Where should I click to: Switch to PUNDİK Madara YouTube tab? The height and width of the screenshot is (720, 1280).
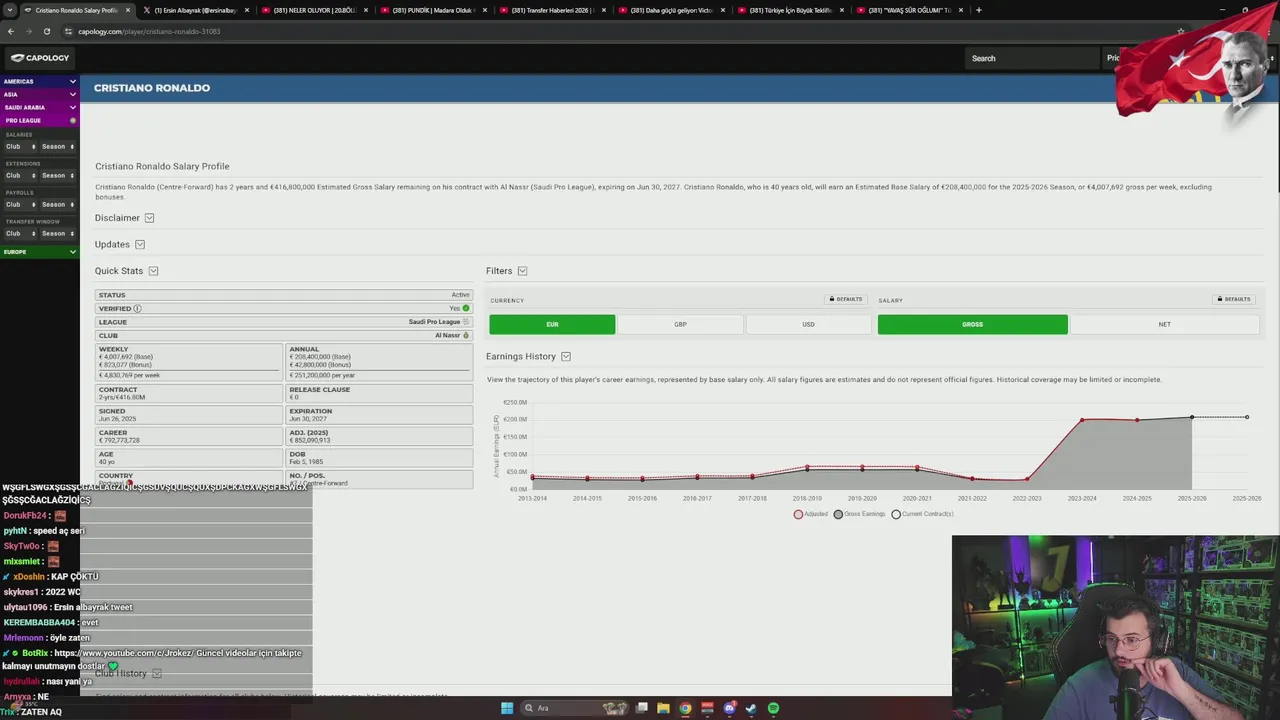(433, 10)
